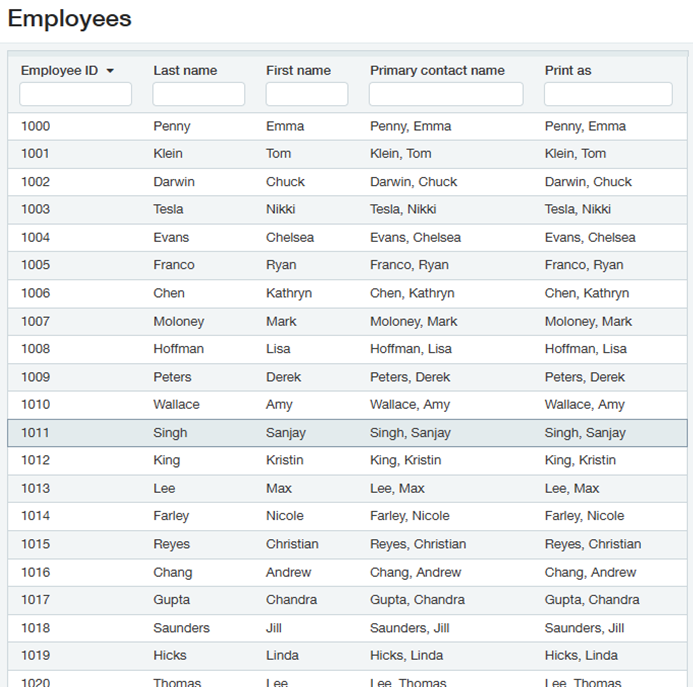
Task: Click last name Klein
Action: click(168, 154)
